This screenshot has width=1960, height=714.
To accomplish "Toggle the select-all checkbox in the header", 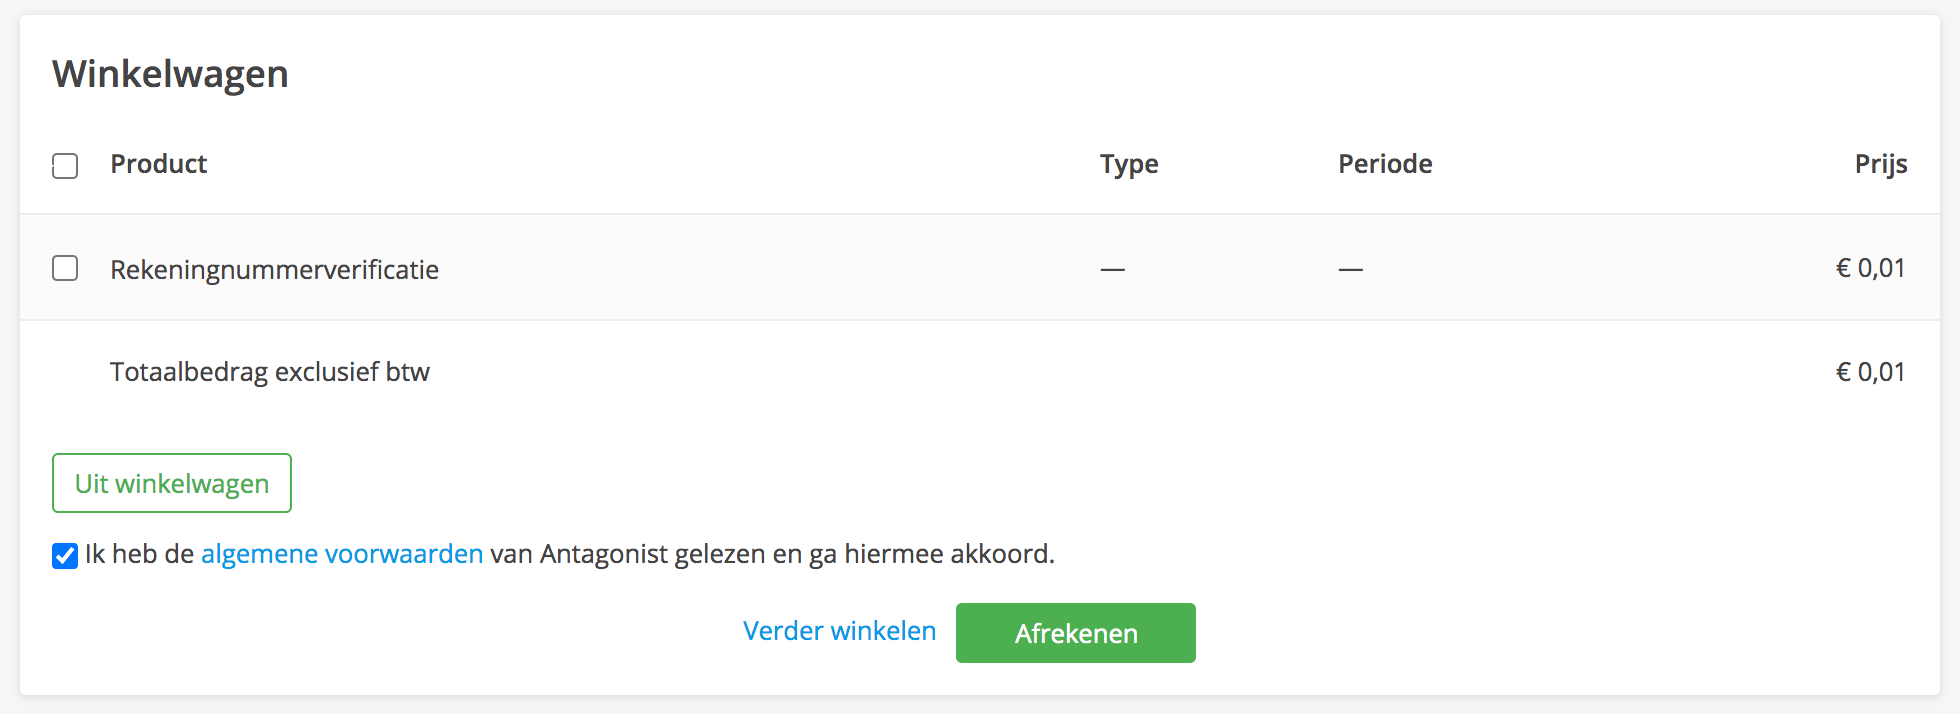I will tap(64, 166).
